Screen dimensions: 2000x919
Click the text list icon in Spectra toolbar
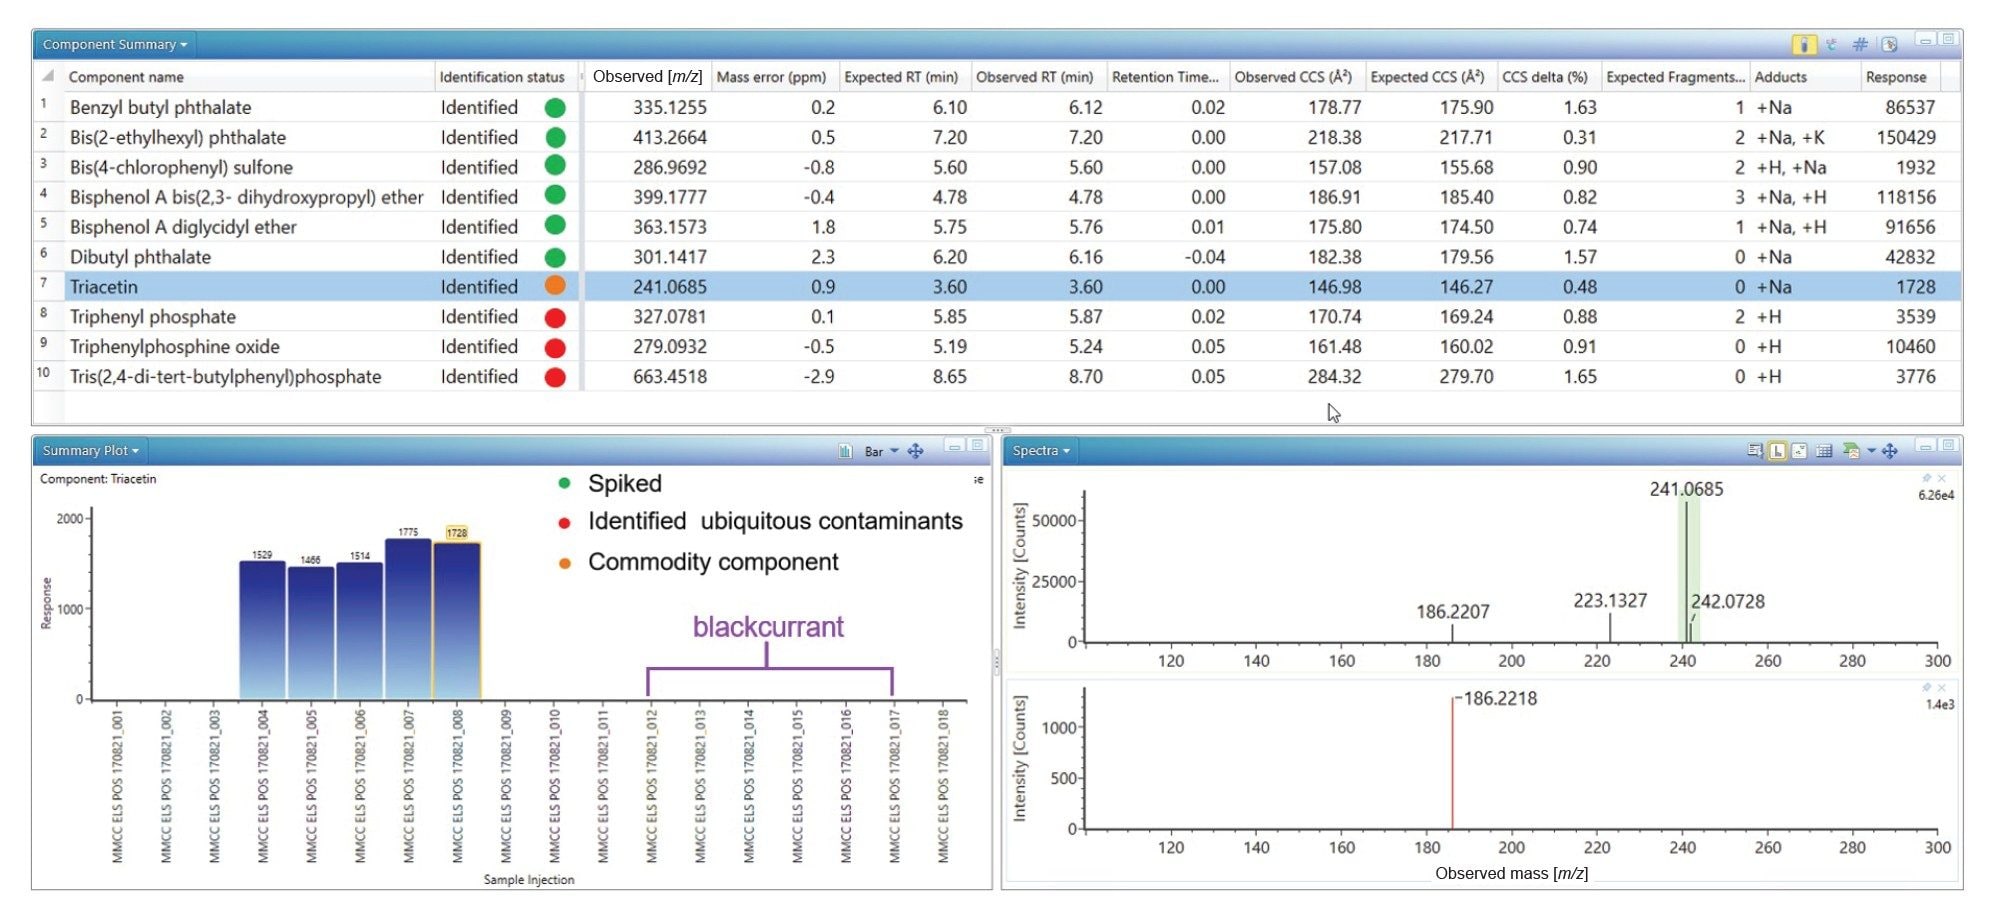[x=1755, y=451]
